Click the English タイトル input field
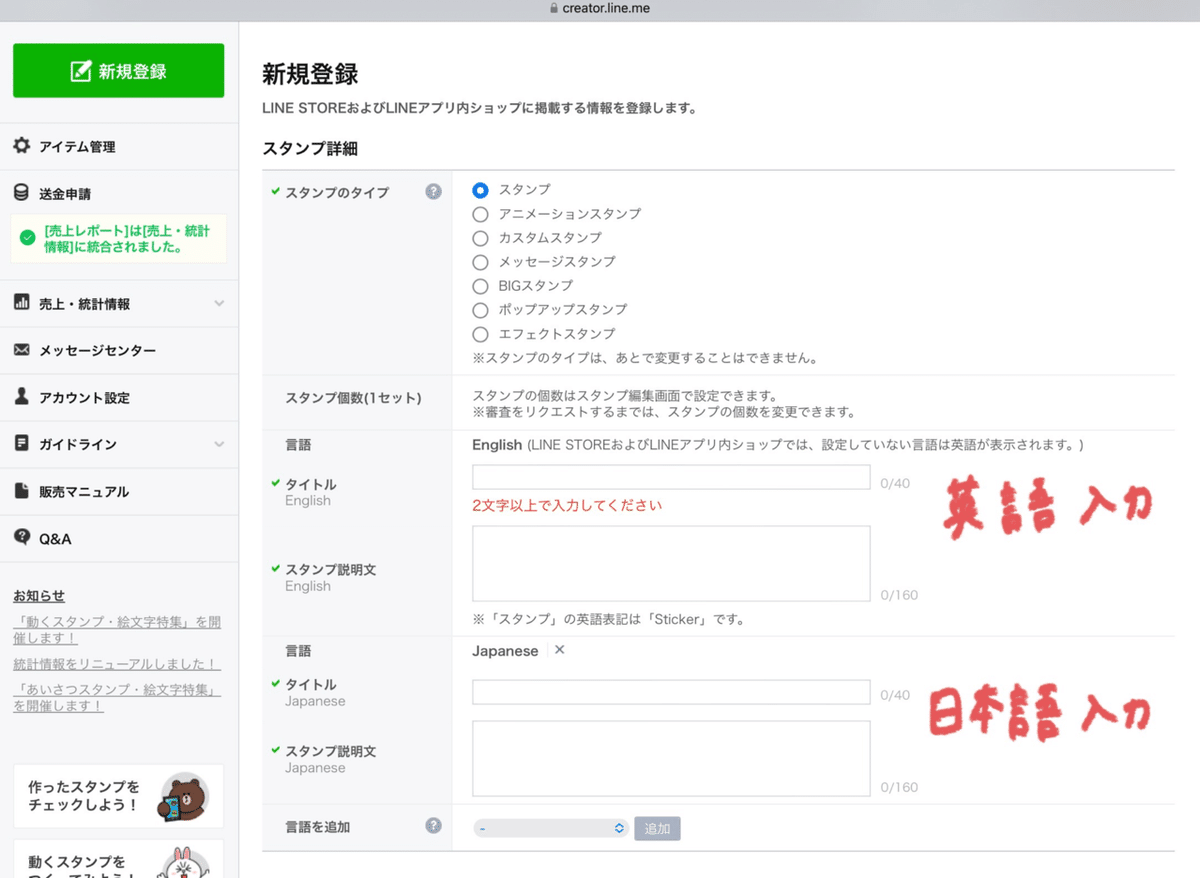This screenshot has width=1200, height=878. click(x=671, y=477)
